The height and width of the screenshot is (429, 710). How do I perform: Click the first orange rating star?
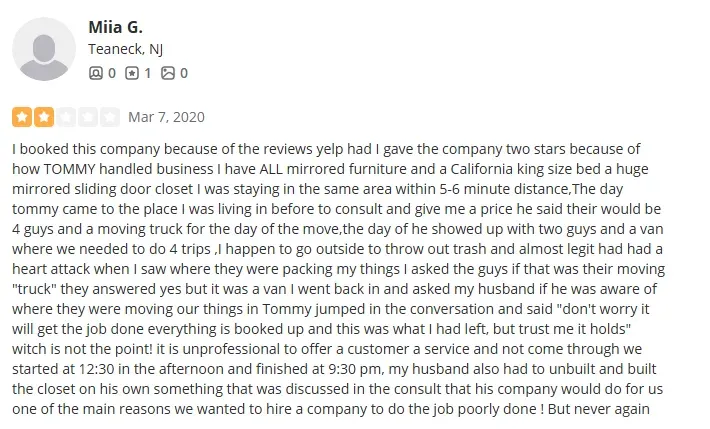click(21, 117)
